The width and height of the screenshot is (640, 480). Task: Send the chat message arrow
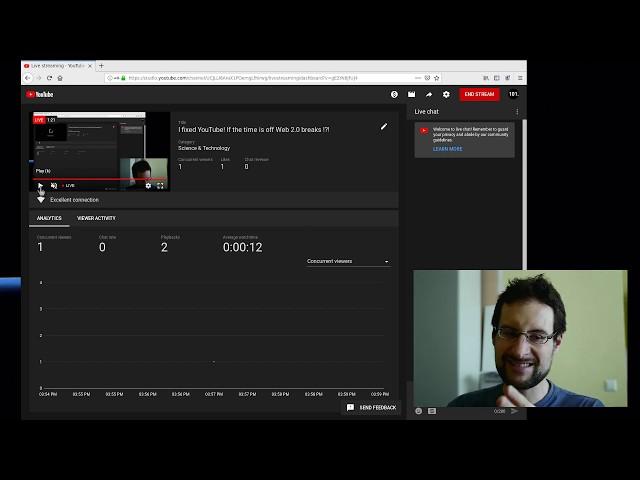[514, 411]
